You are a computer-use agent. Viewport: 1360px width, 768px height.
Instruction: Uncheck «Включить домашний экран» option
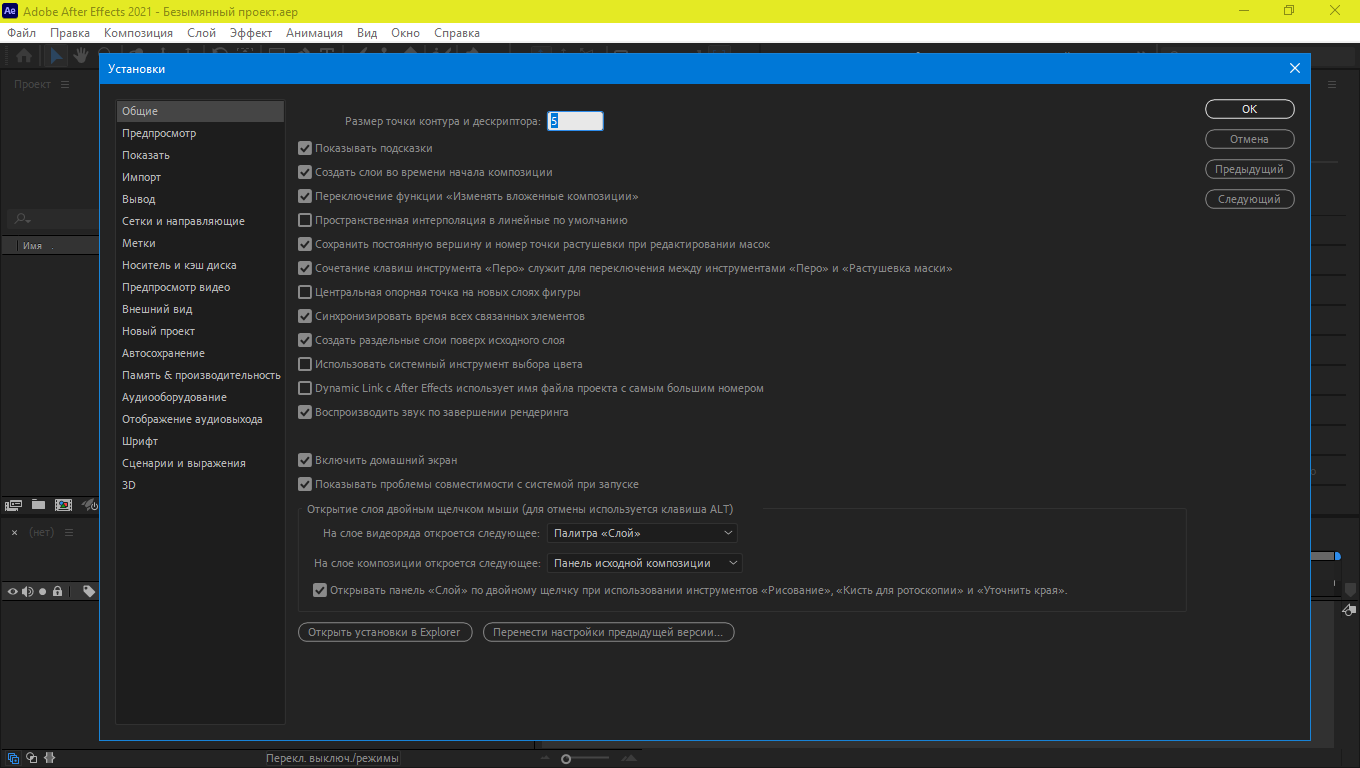click(x=305, y=460)
